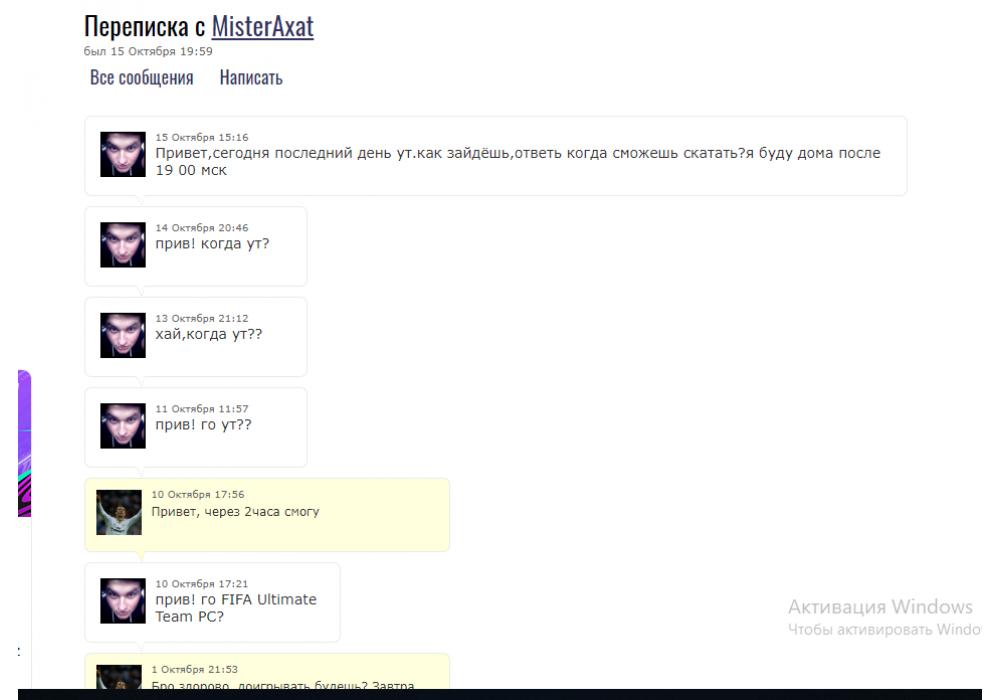Click message text 'хай,когда ут??'
This screenshot has width=1000, height=700.
(x=209, y=335)
